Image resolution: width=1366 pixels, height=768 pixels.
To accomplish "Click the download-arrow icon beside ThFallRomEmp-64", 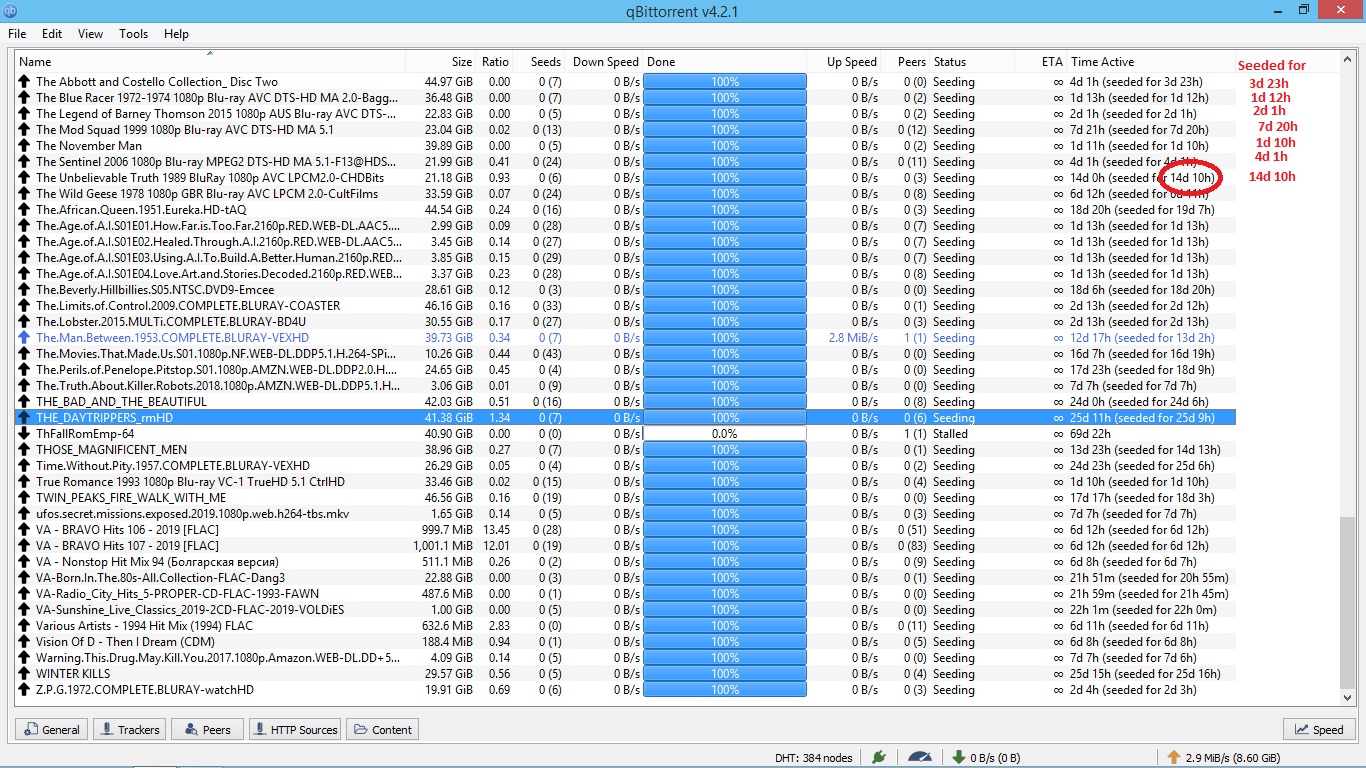I will (25, 434).
